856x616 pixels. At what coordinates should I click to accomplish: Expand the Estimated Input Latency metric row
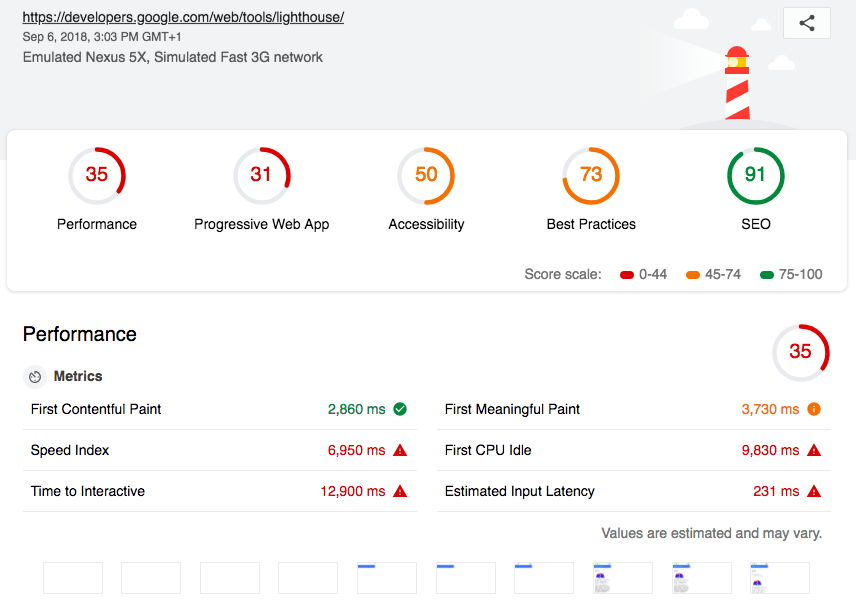tap(634, 491)
